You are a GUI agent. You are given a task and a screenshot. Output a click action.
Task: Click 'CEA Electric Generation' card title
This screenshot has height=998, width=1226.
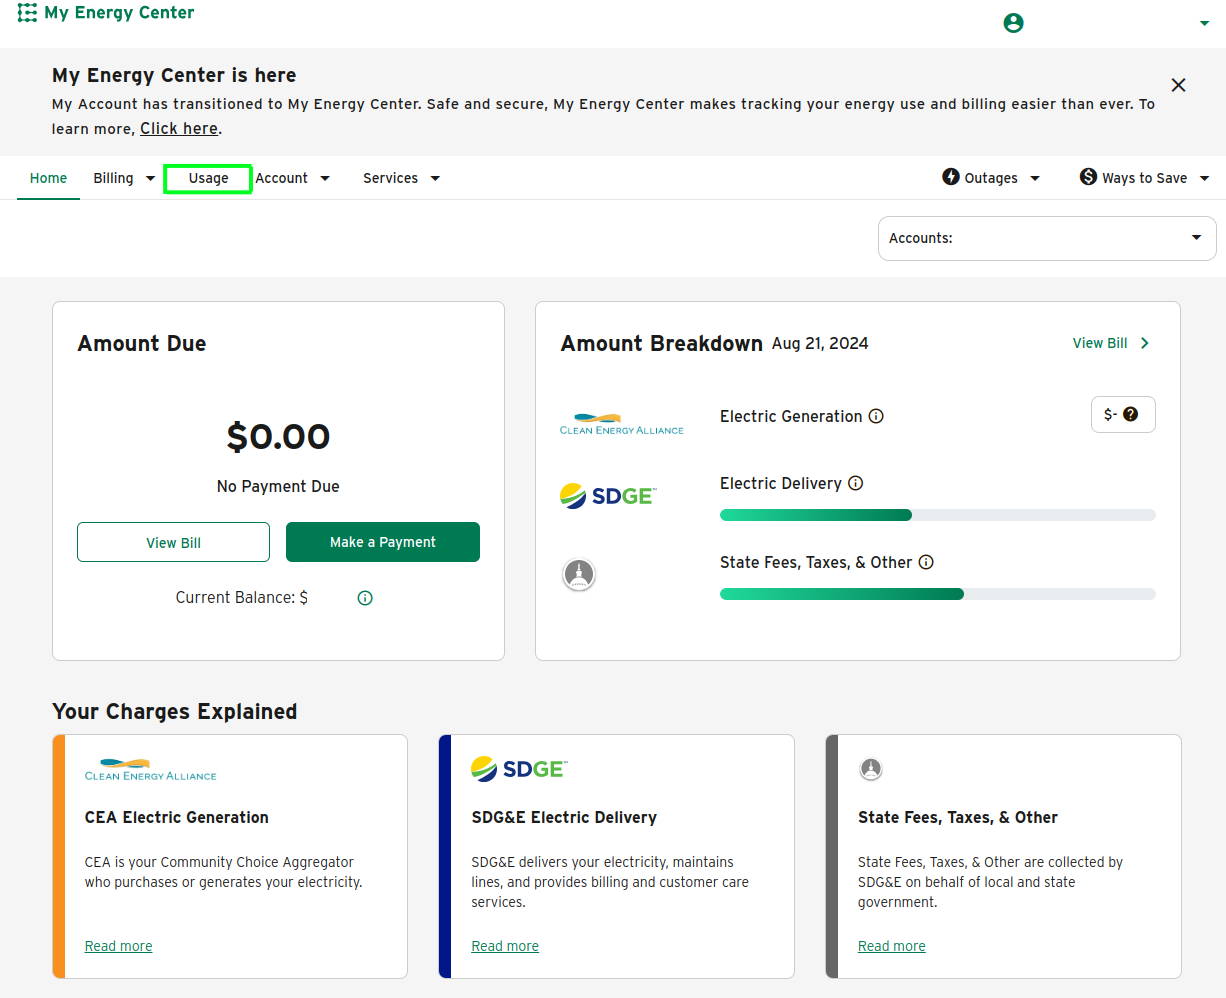tap(177, 817)
